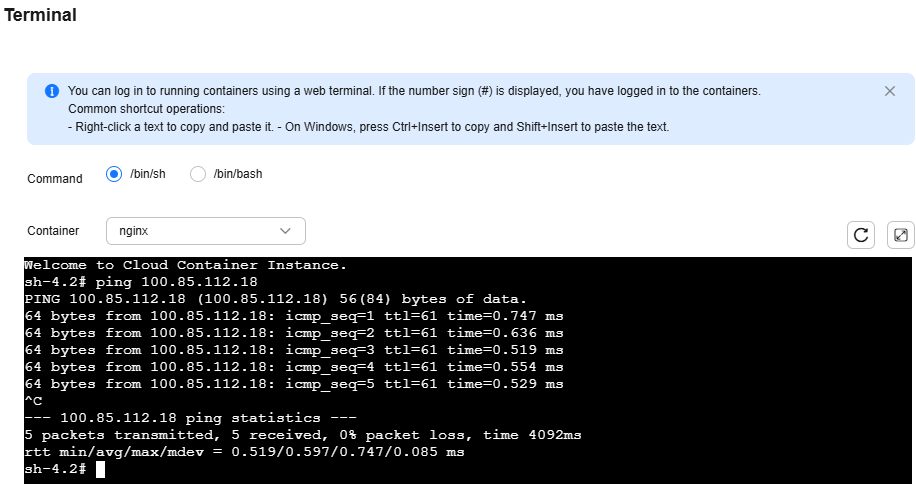Viewport: 916px width, 484px height.
Task: Click the icmp_seq=3 ping reply line
Action: (x=294, y=350)
